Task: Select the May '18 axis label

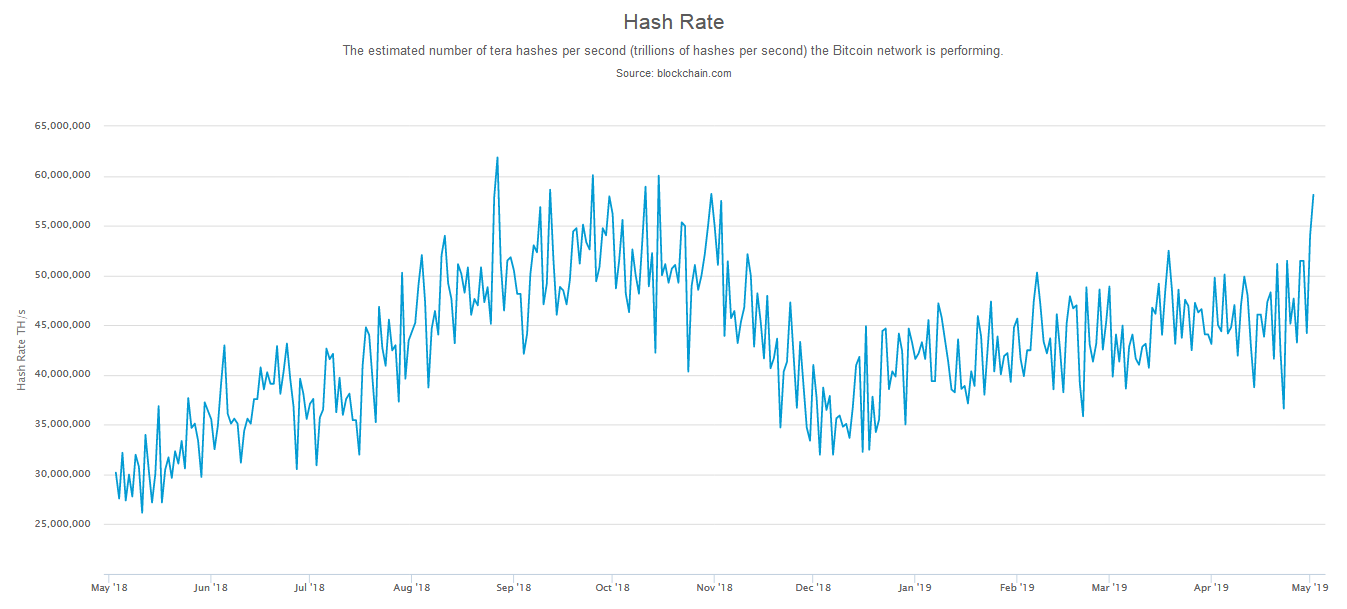Action: tap(110, 588)
